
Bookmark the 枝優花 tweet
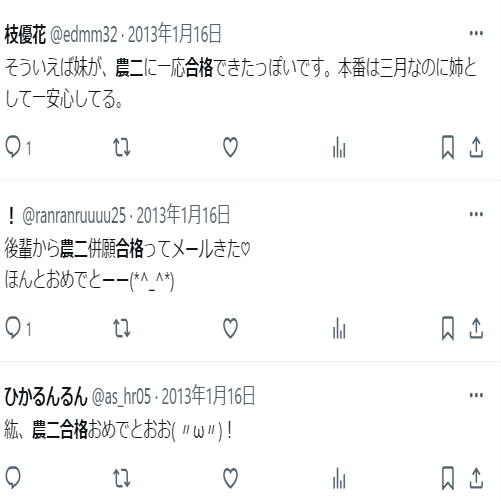click(x=448, y=147)
